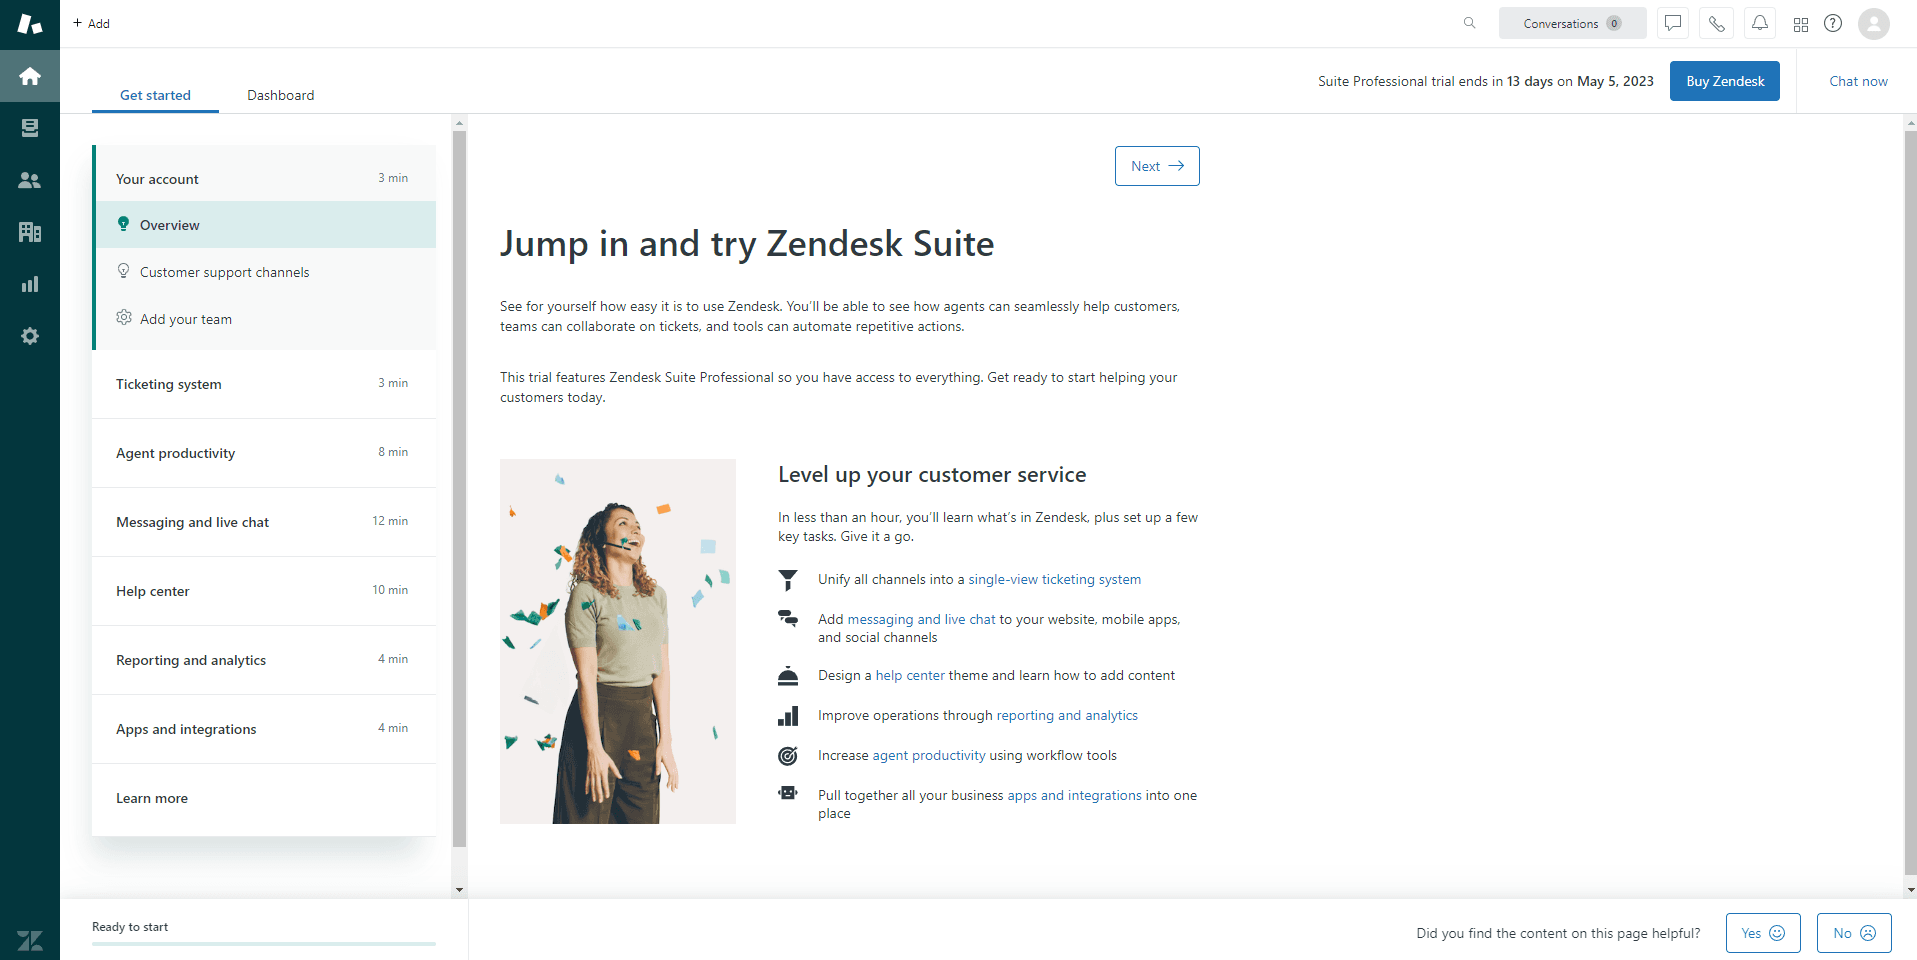Click the search magnifier icon
The image size is (1917, 960).
(x=1469, y=23)
